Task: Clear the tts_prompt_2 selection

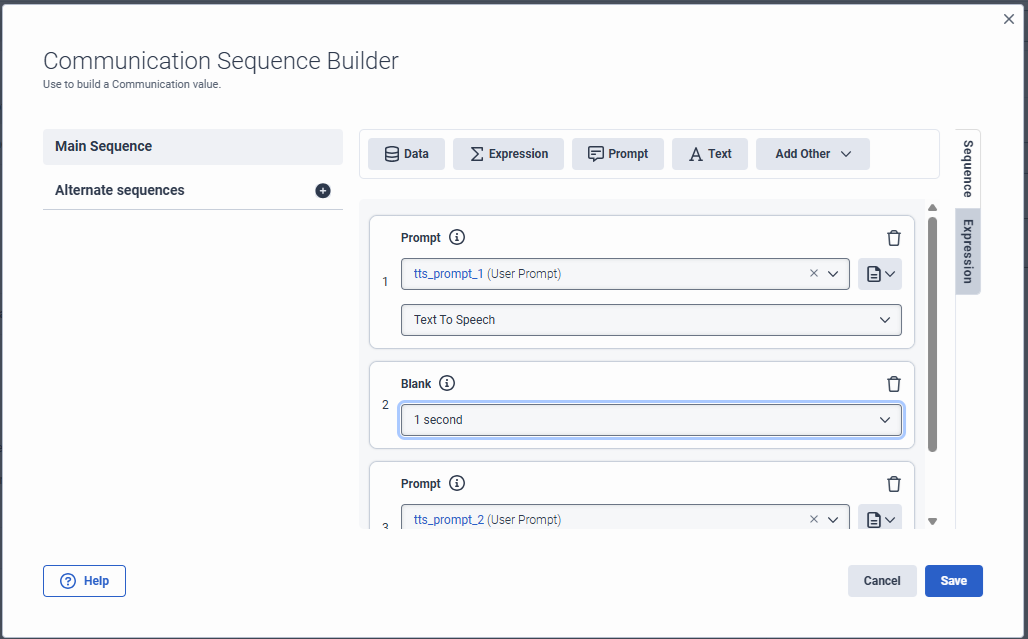Action: coord(813,519)
